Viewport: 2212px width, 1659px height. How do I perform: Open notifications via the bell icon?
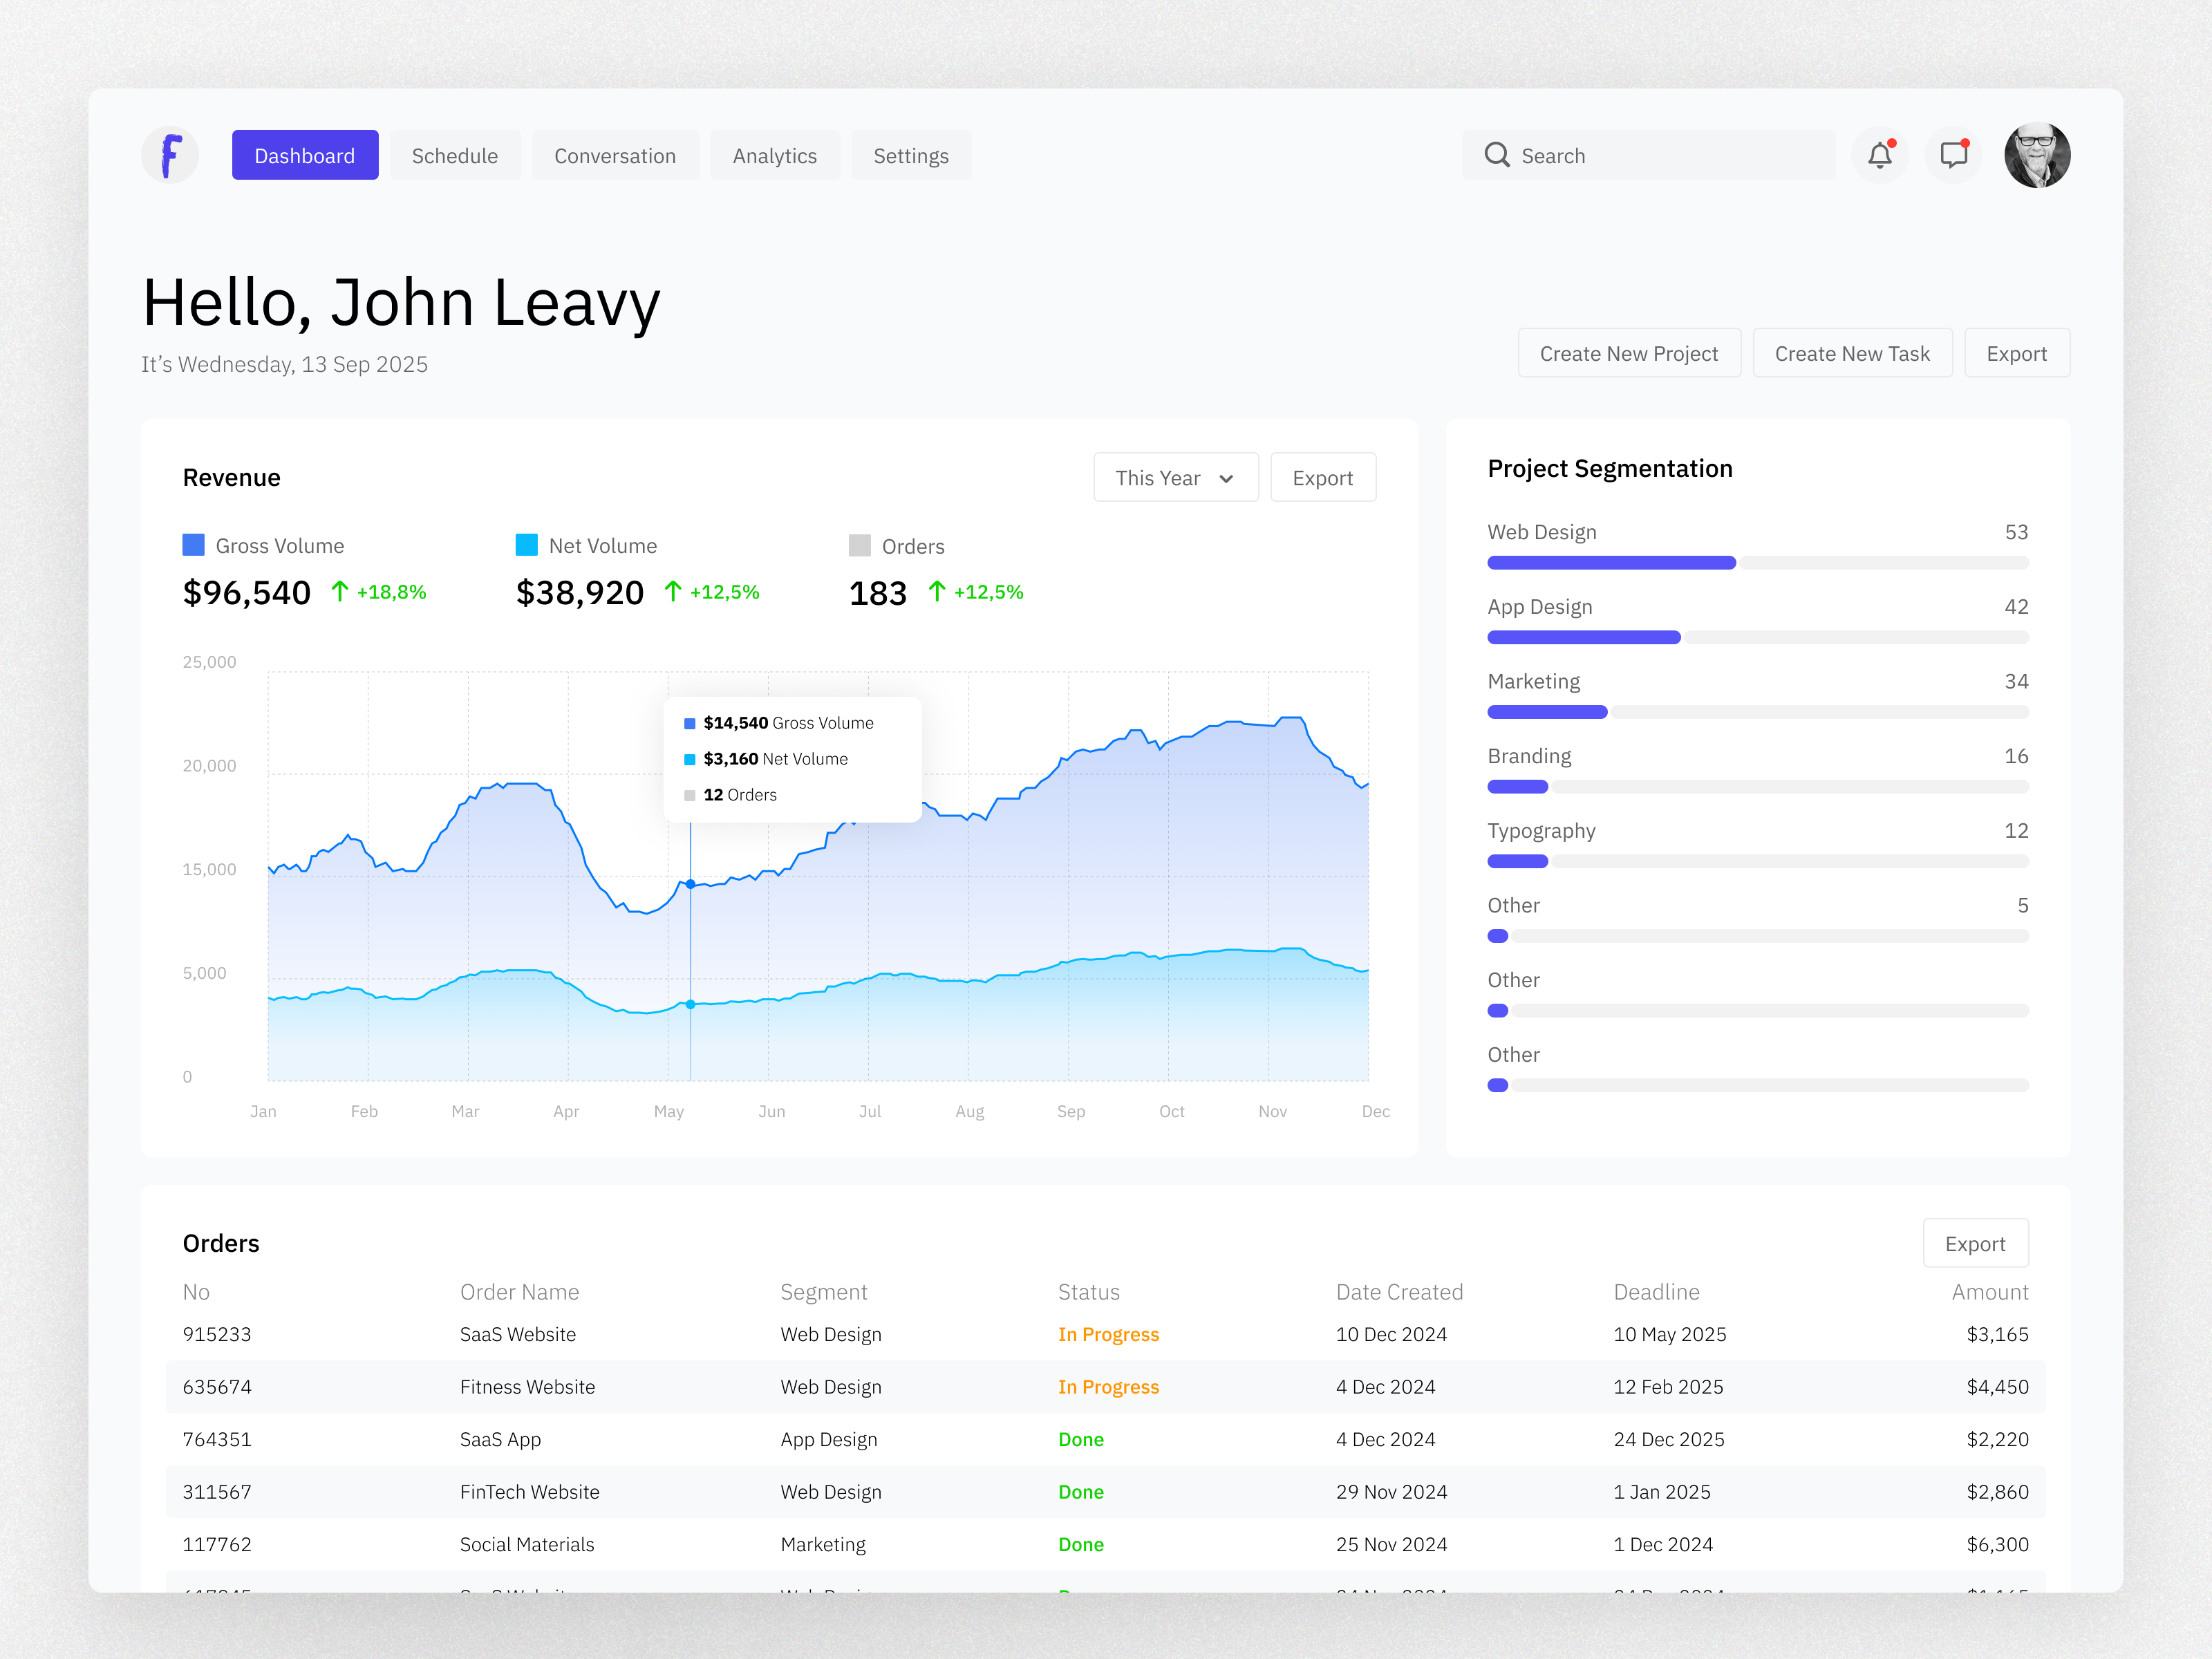click(x=1879, y=155)
